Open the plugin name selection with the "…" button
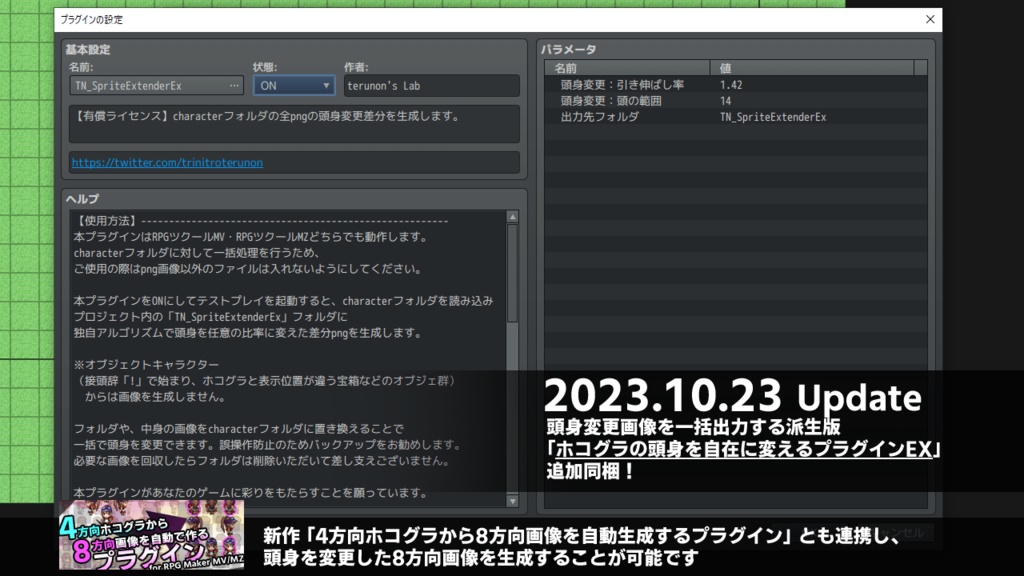The image size is (1024, 576). [x=234, y=85]
